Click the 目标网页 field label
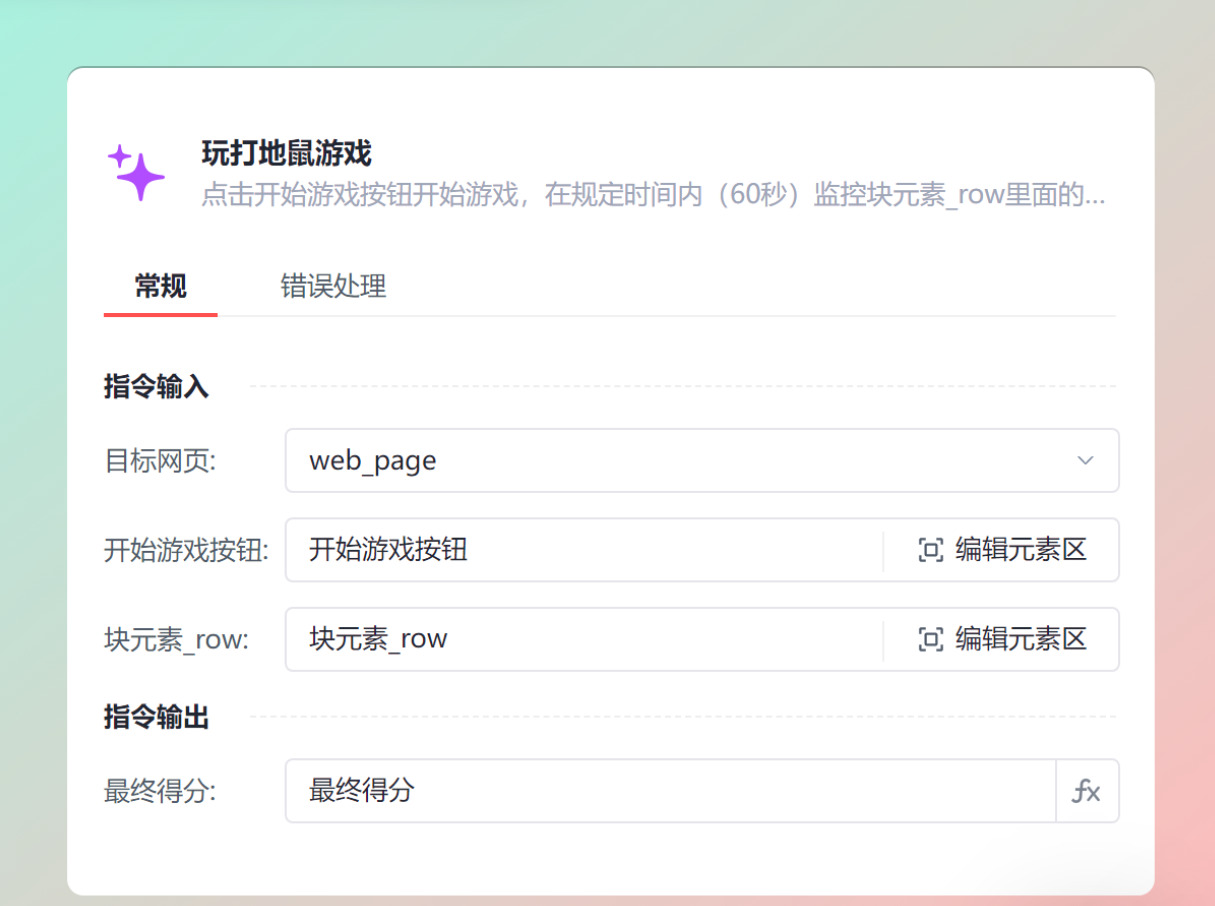The image size is (1215, 906). point(160,461)
